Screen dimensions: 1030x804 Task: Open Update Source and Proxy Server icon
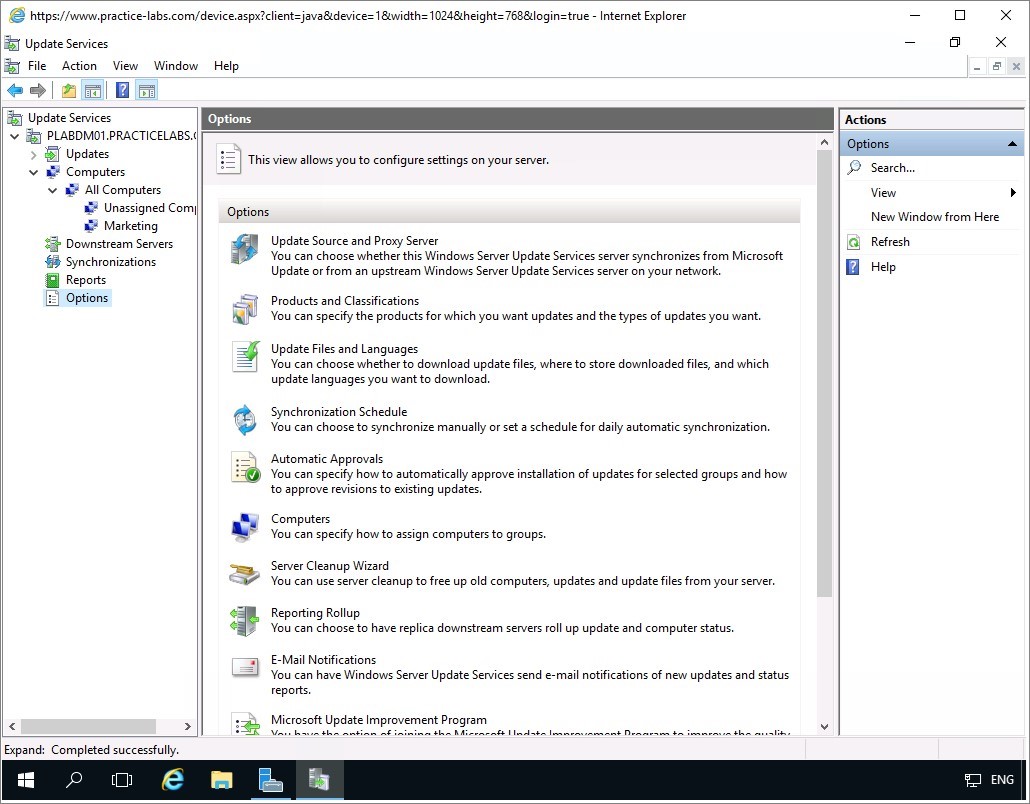(244, 249)
